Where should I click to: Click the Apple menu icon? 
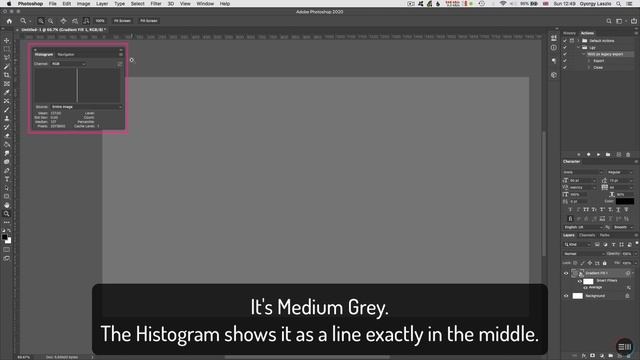[x=9, y=4]
